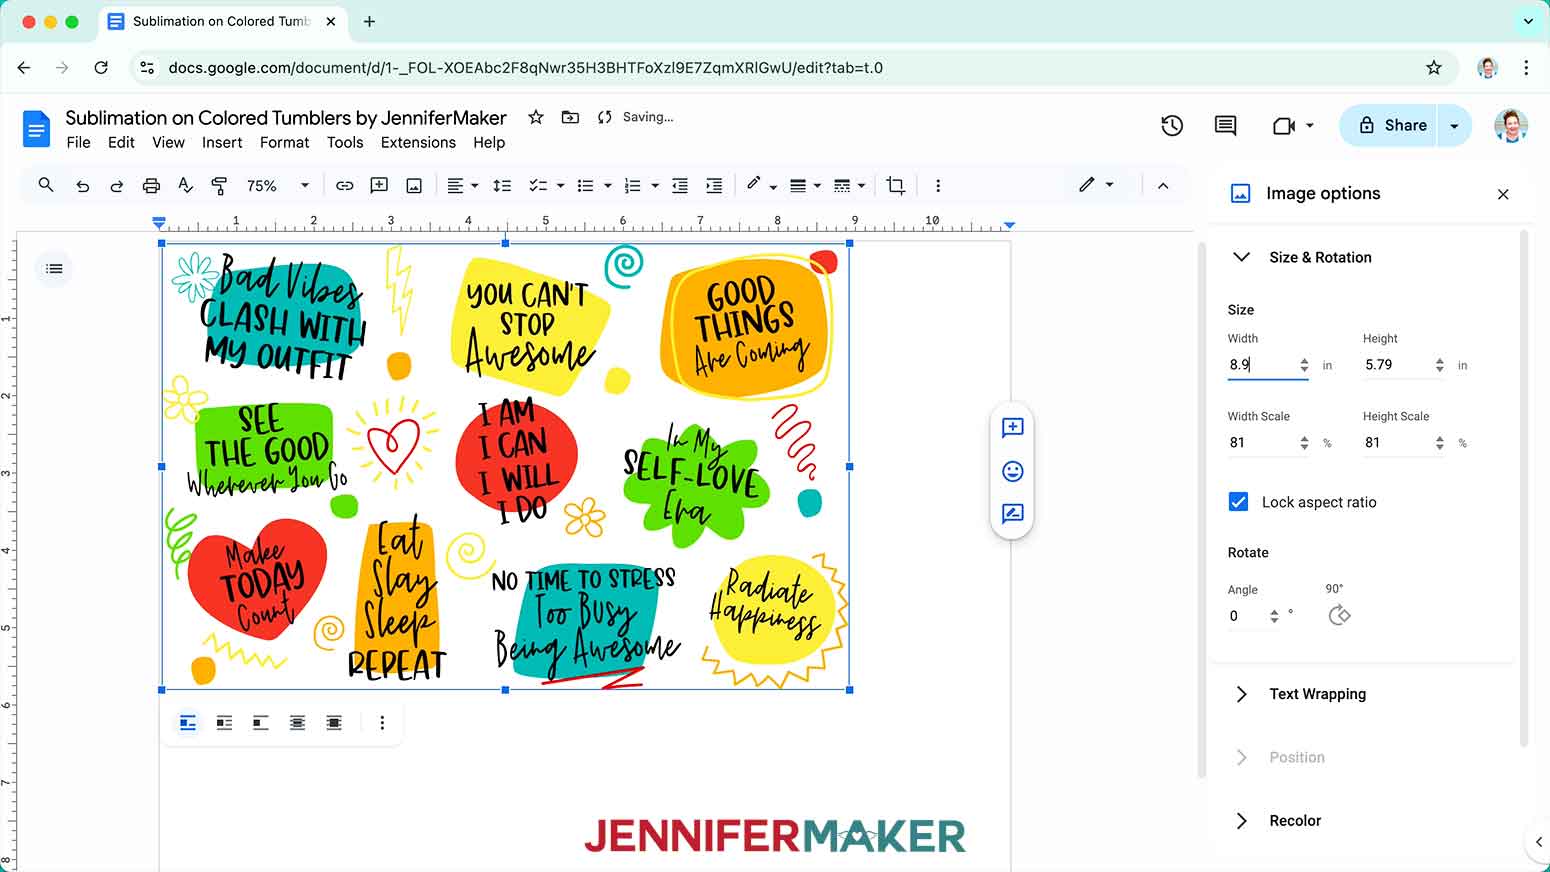Select the crop image tool

895,186
